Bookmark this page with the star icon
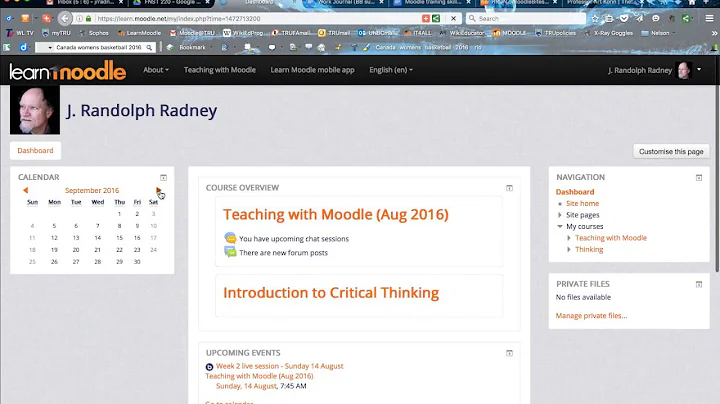720x404 pixels. pyautogui.click(x=595, y=18)
